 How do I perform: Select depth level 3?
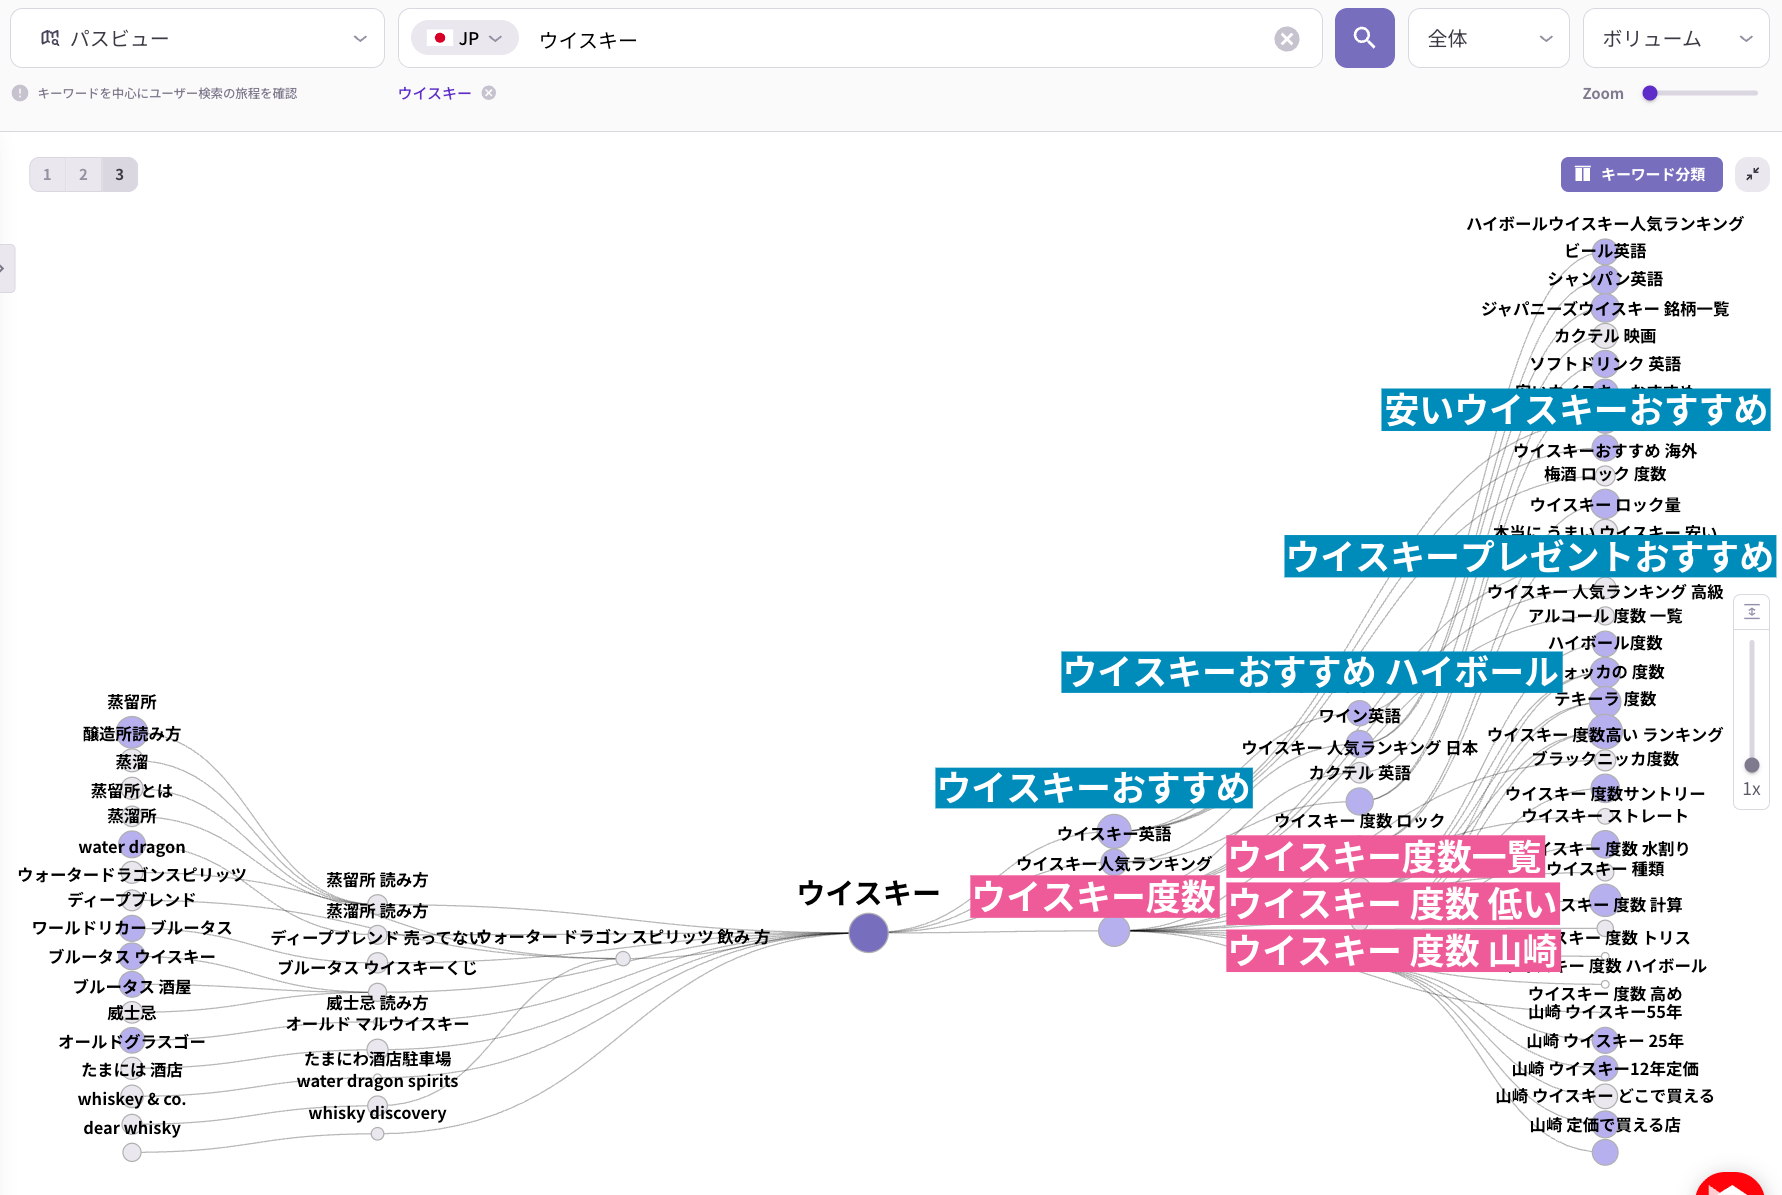tap(119, 174)
